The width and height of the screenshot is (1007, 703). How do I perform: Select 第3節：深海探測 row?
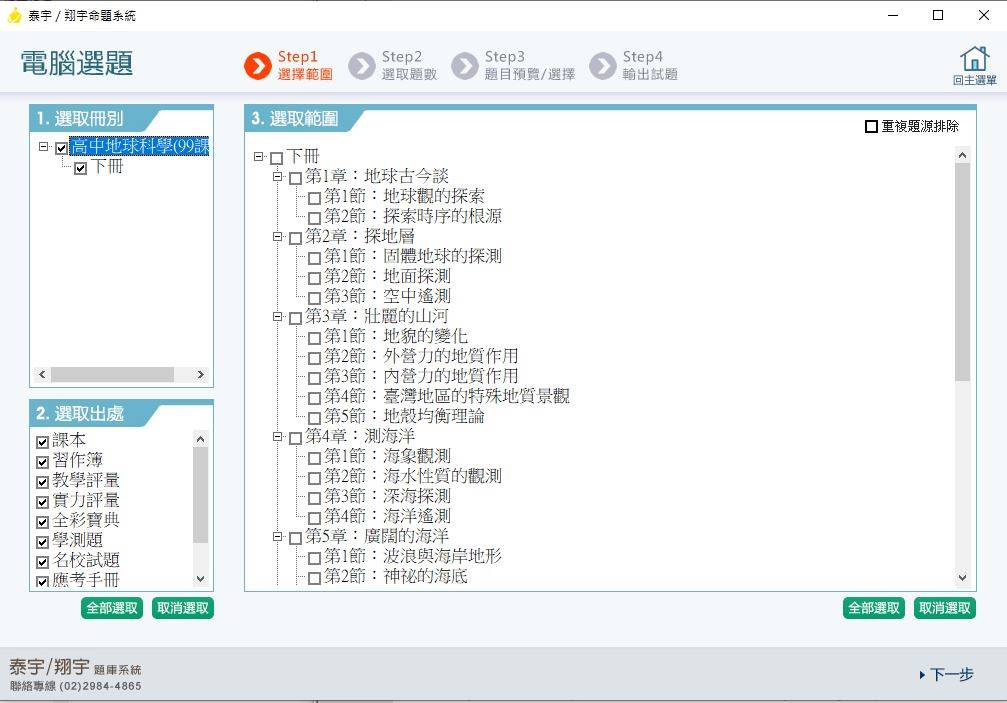[387, 496]
